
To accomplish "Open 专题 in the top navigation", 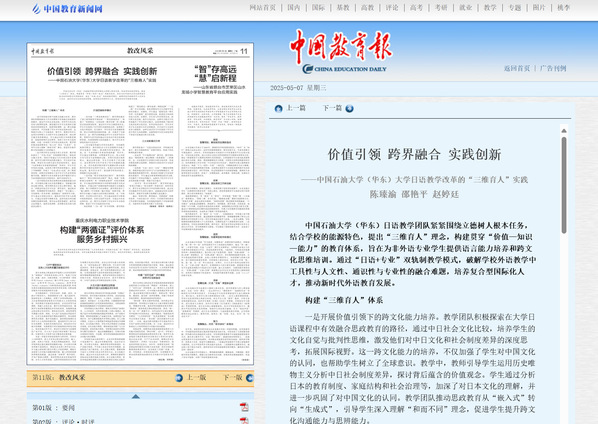I will [x=515, y=8].
